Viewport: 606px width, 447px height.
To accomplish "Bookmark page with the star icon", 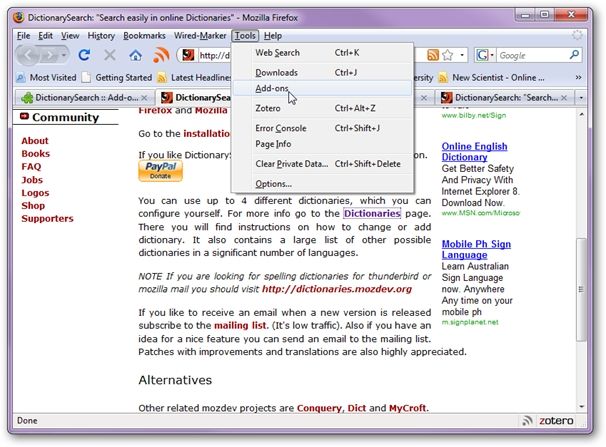I will coord(448,55).
